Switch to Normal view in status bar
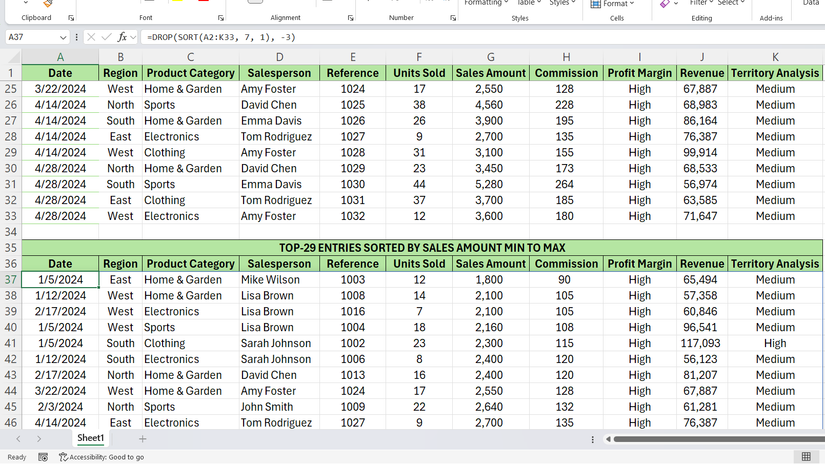825x464 pixels. tap(806, 457)
